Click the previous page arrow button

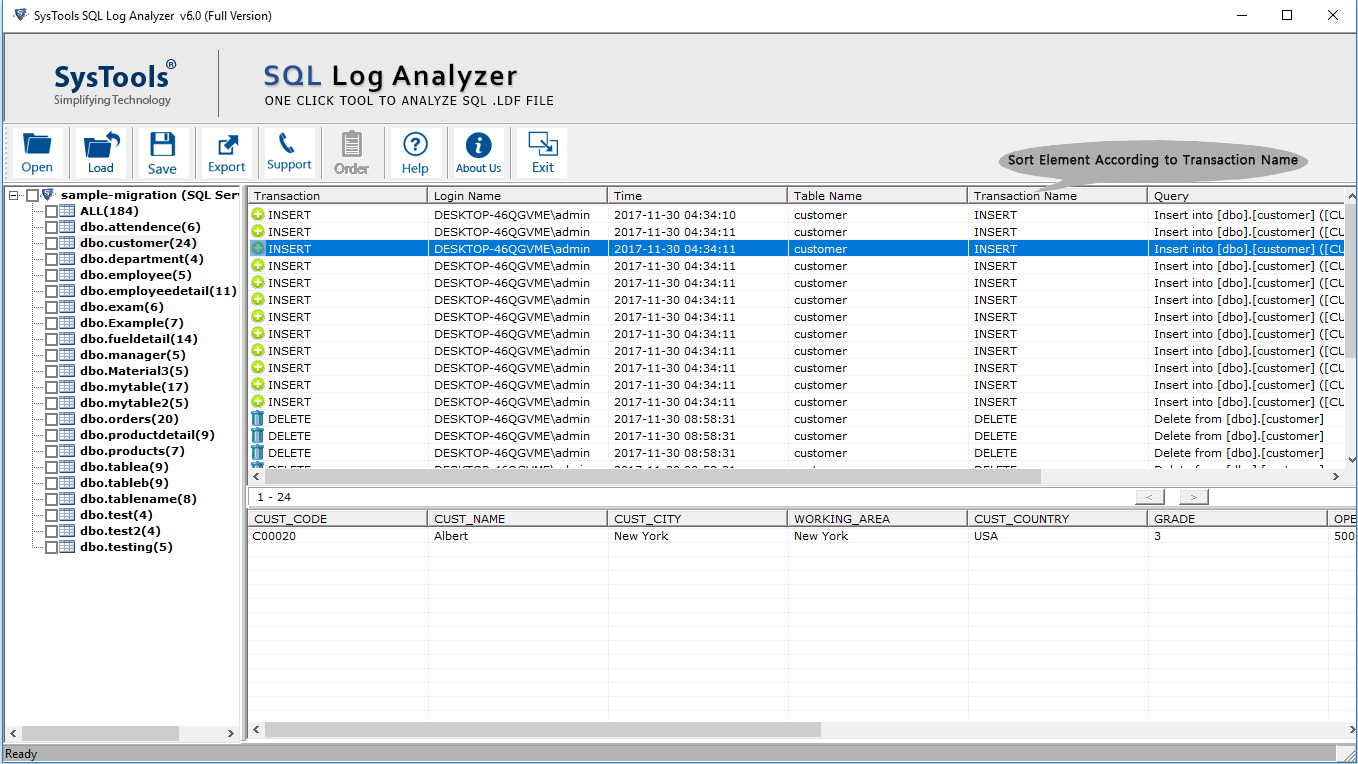pyautogui.click(x=1150, y=497)
